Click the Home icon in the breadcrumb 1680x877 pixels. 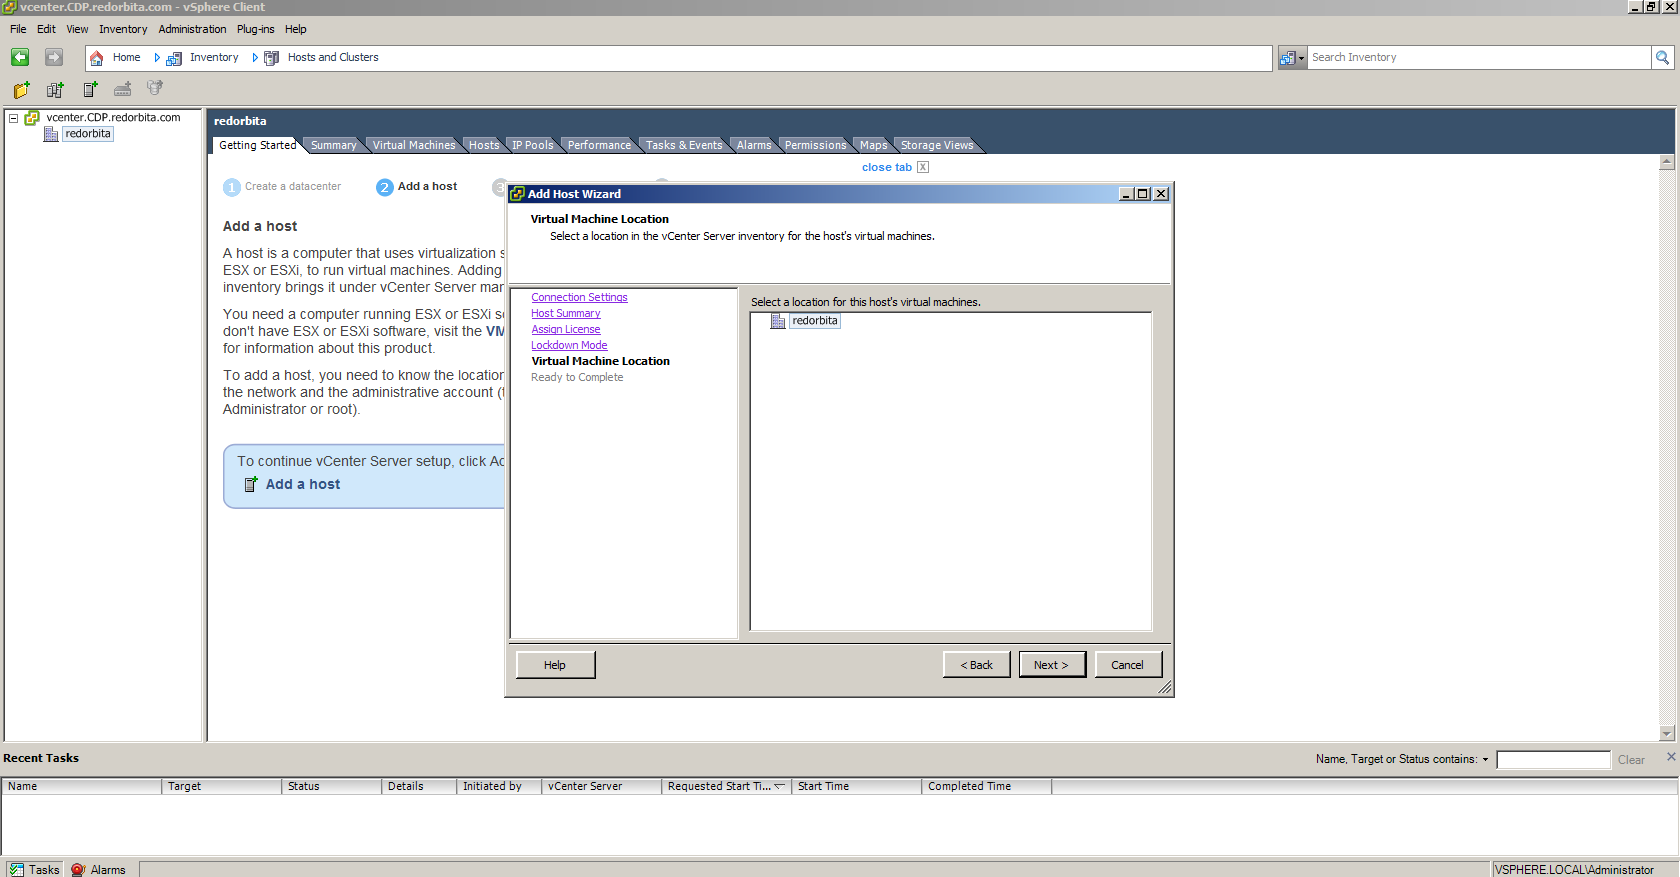[x=97, y=58]
